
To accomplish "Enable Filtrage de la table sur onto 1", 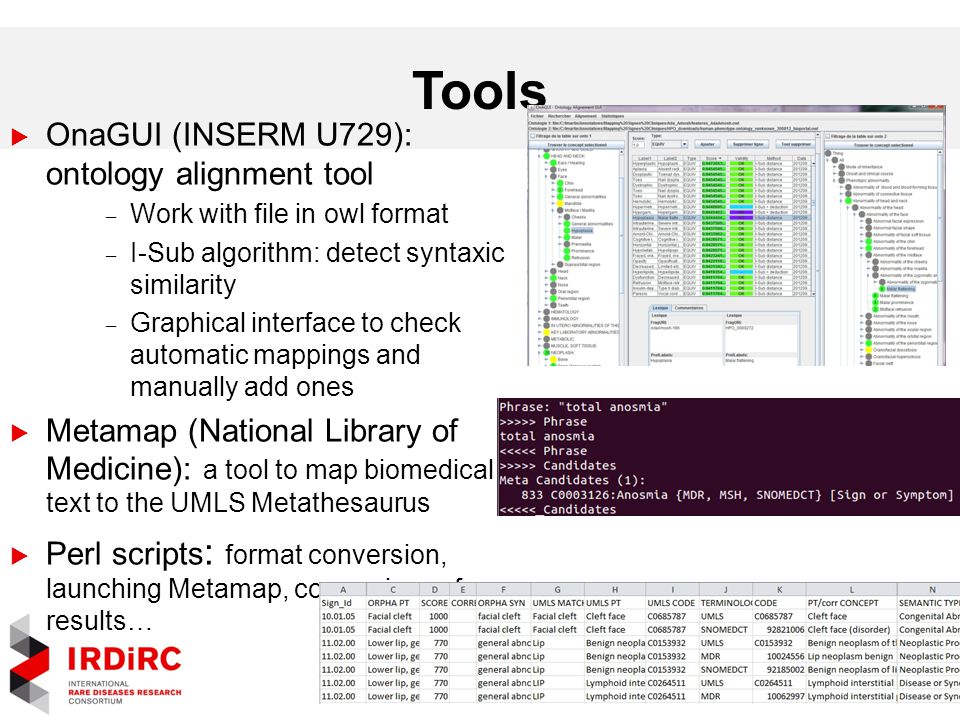I will click(x=533, y=136).
